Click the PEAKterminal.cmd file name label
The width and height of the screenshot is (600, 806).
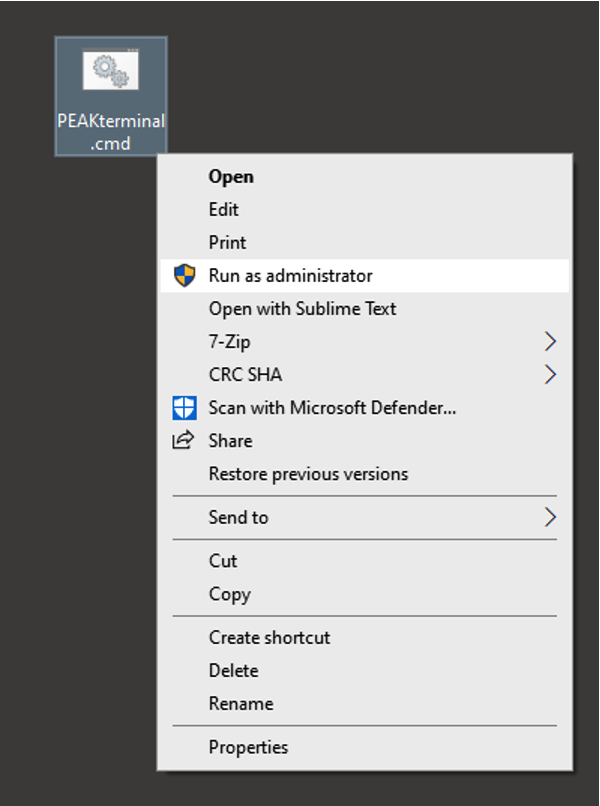(x=111, y=132)
